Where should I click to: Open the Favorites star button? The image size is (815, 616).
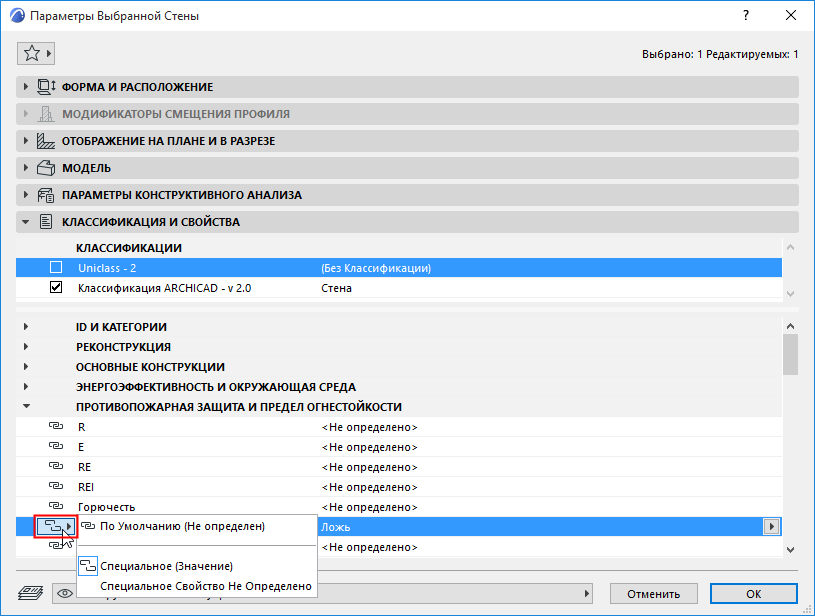coord(36,54)
